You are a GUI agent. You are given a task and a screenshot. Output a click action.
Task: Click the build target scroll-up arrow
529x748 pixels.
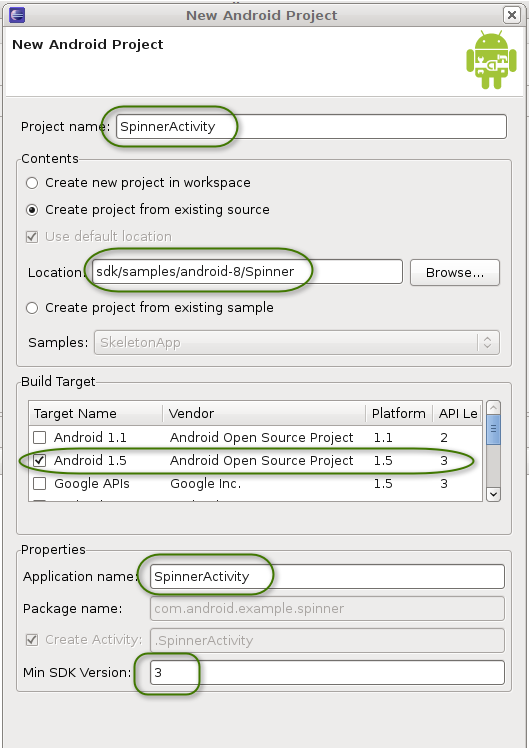pyautogui.click(x=493, y=407)
